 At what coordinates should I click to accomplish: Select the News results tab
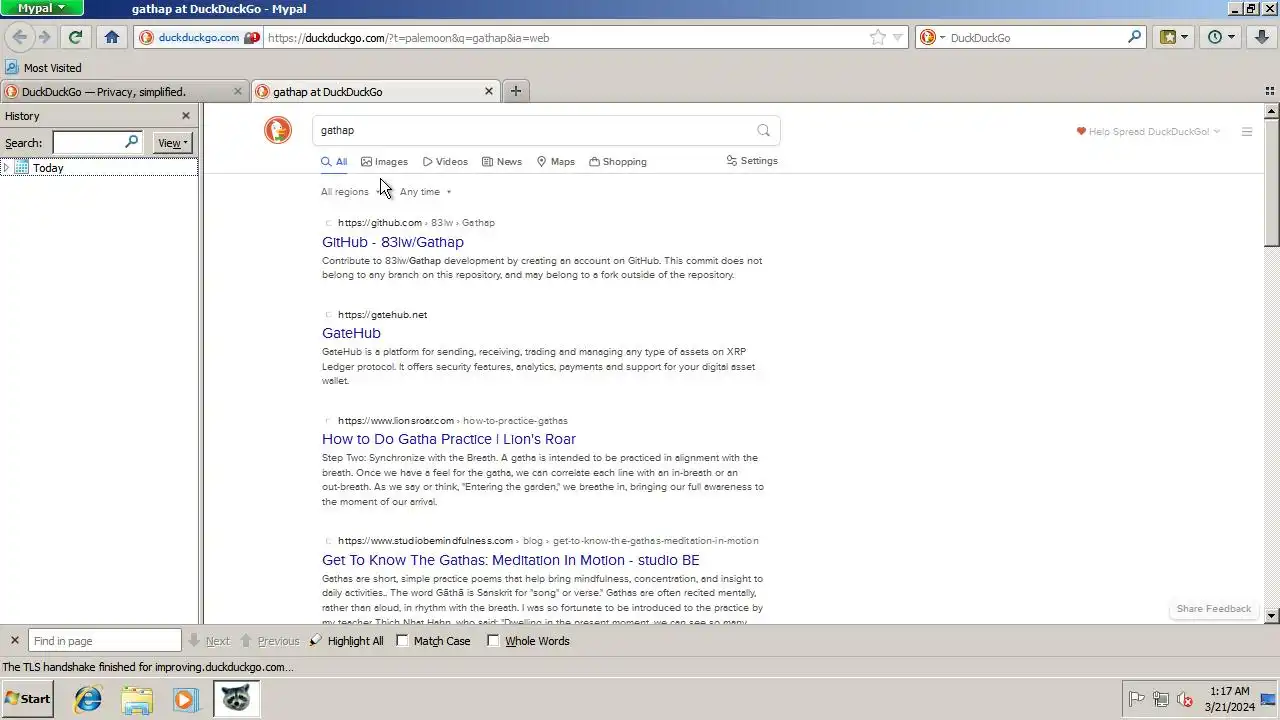(502, 161)
